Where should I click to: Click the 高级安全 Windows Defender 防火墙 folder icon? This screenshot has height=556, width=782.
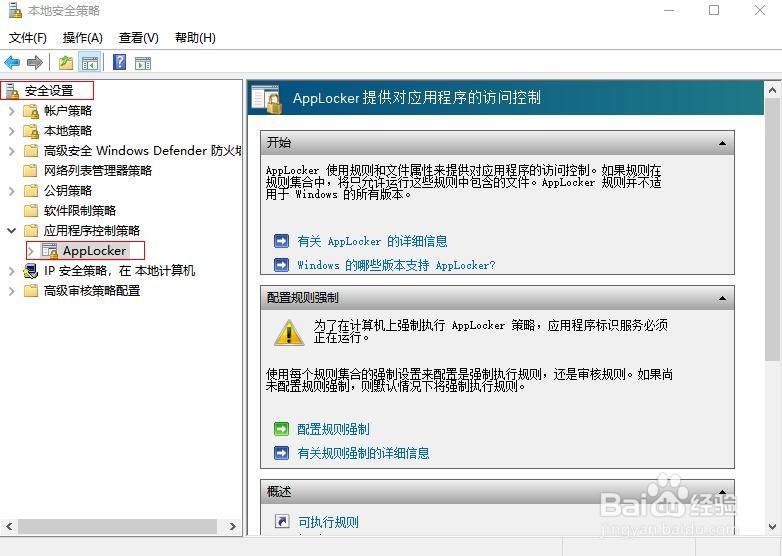click(x=30, y=151)
